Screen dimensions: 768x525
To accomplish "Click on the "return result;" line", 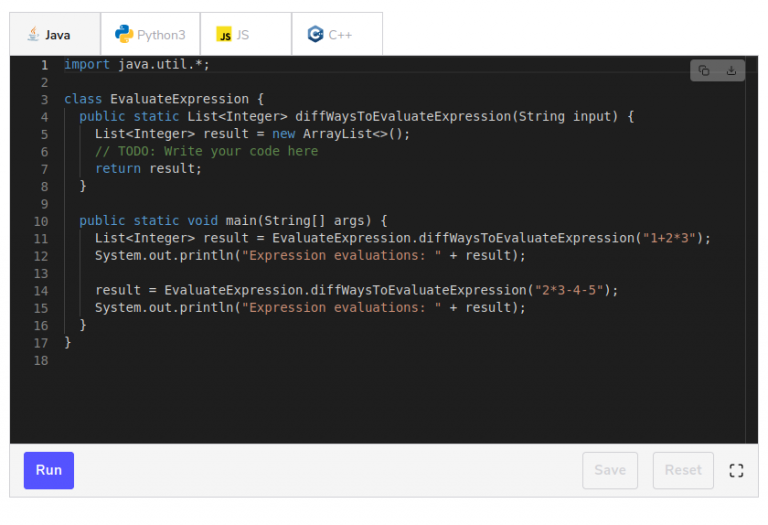I will (148, 168).
